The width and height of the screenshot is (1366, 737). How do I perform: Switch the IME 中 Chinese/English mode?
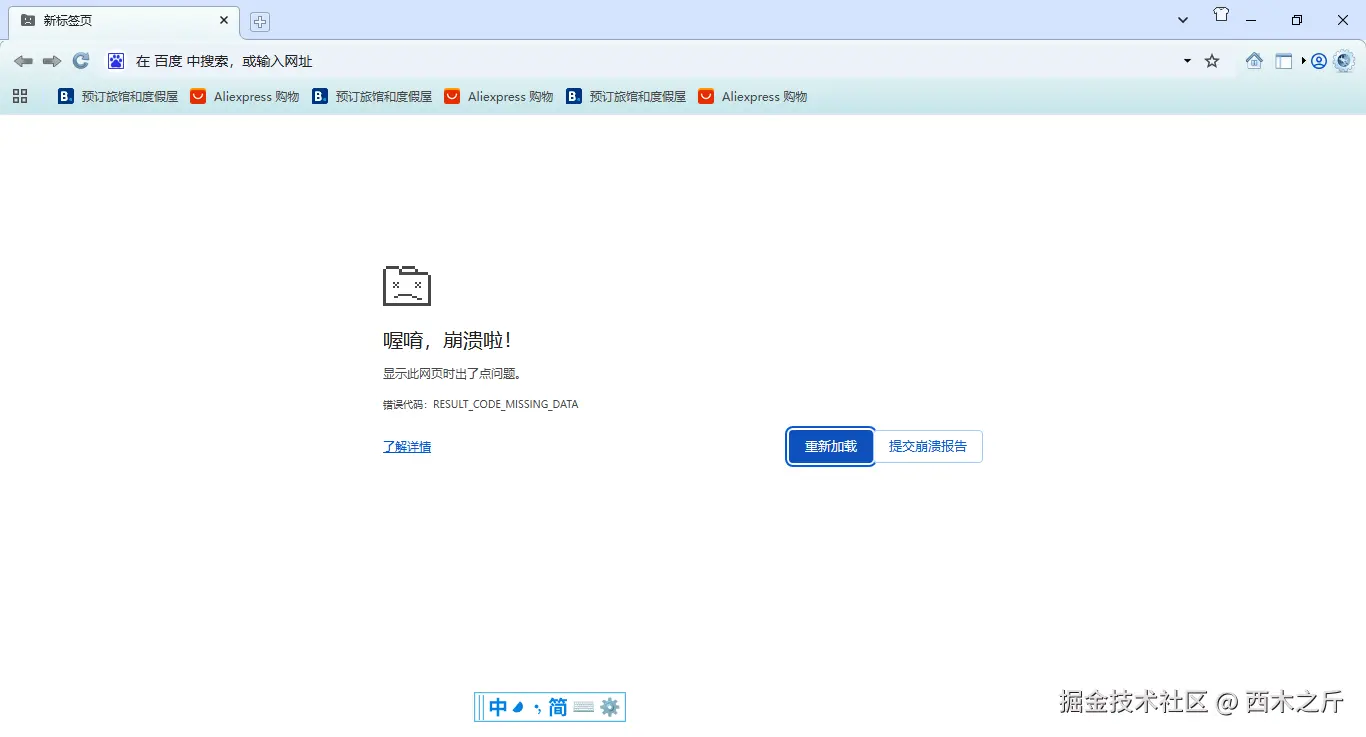pos(498,708)
